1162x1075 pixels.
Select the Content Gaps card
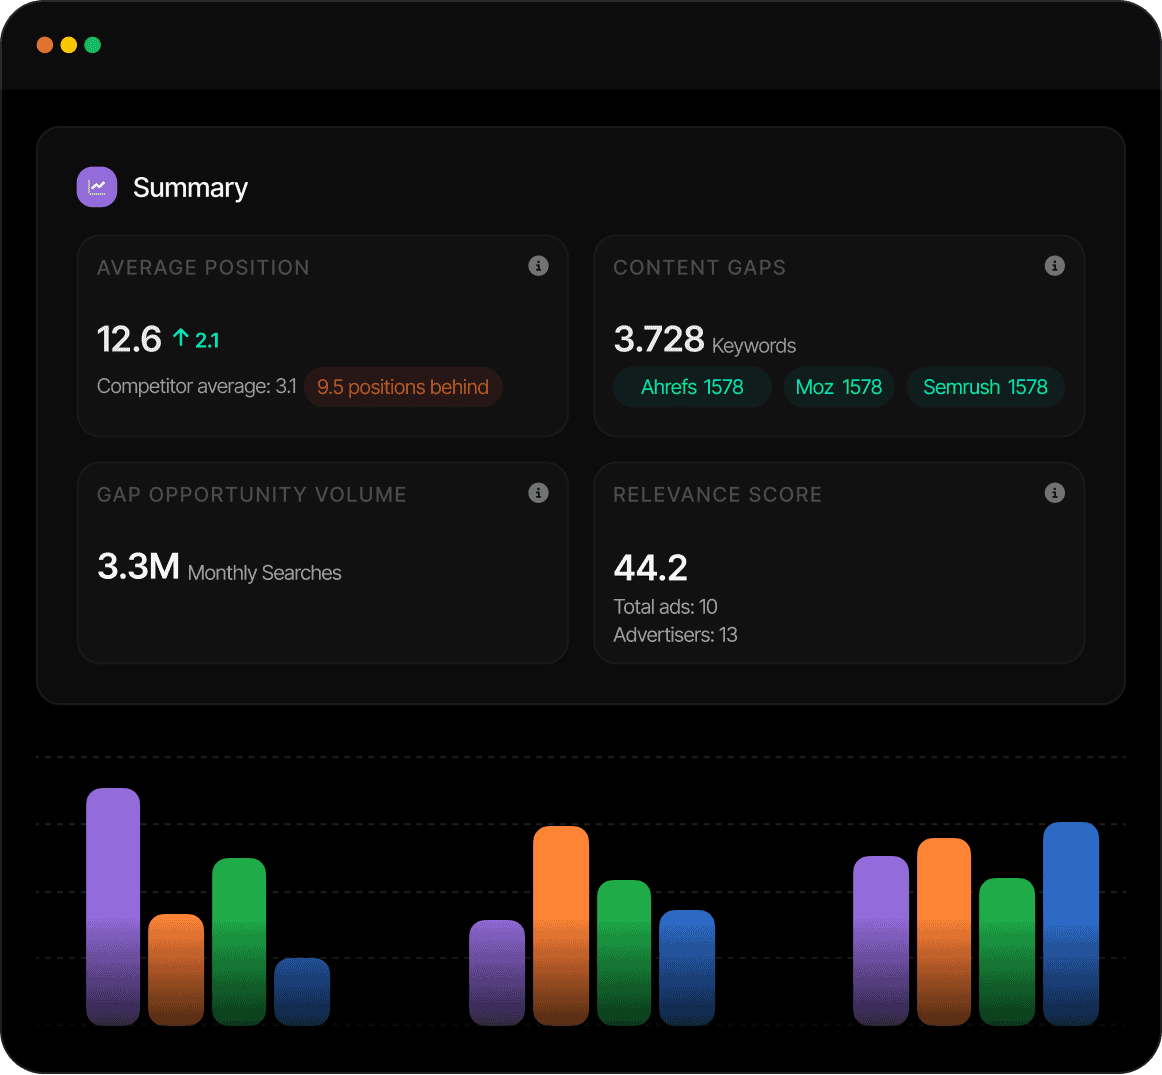point(839,335)
